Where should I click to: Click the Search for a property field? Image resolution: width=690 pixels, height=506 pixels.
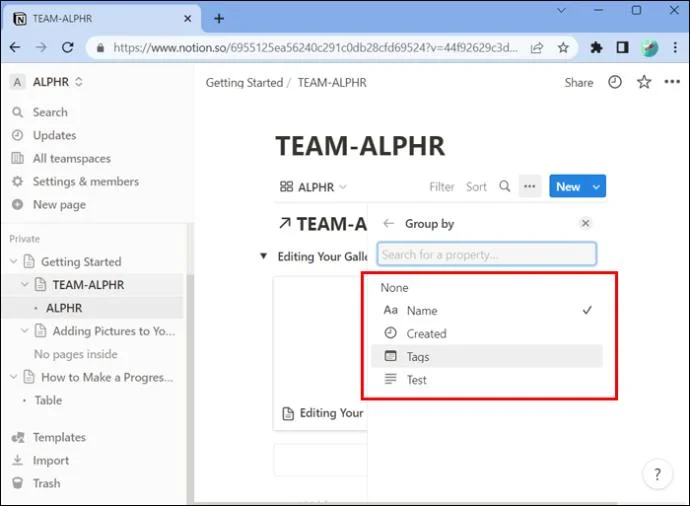tap(487, 254)
